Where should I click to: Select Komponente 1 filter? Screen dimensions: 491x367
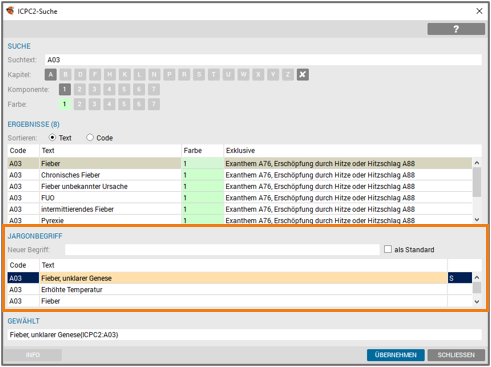pos(65,89)
